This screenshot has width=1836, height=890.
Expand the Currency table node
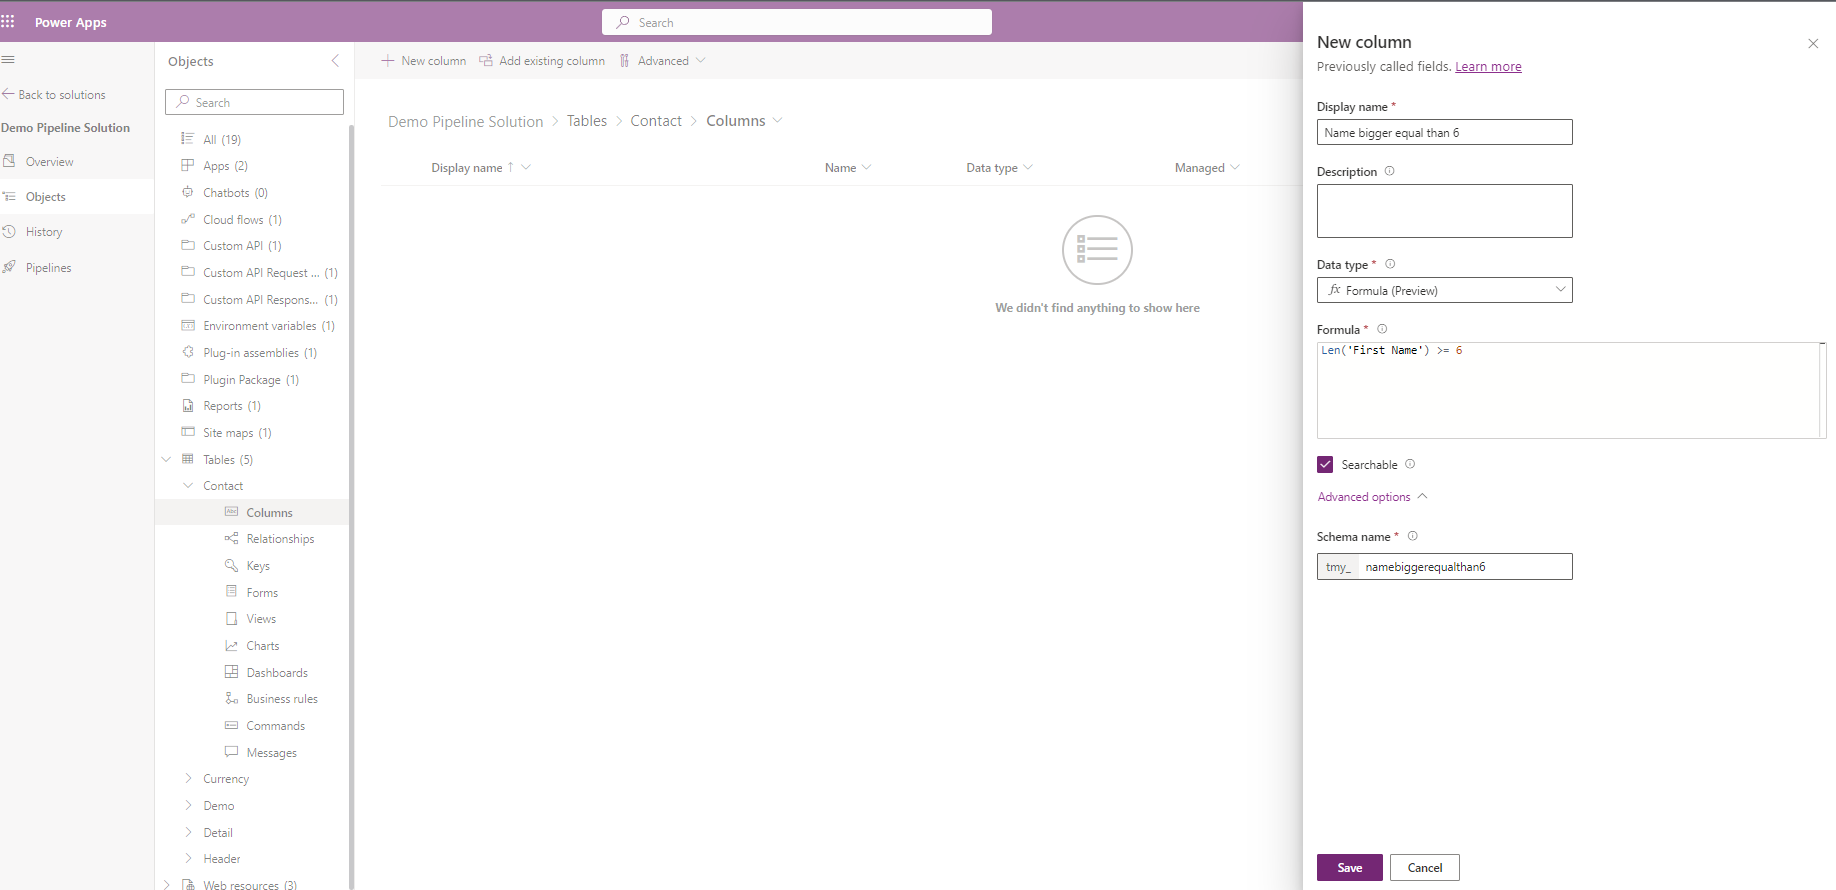[188, 778]
